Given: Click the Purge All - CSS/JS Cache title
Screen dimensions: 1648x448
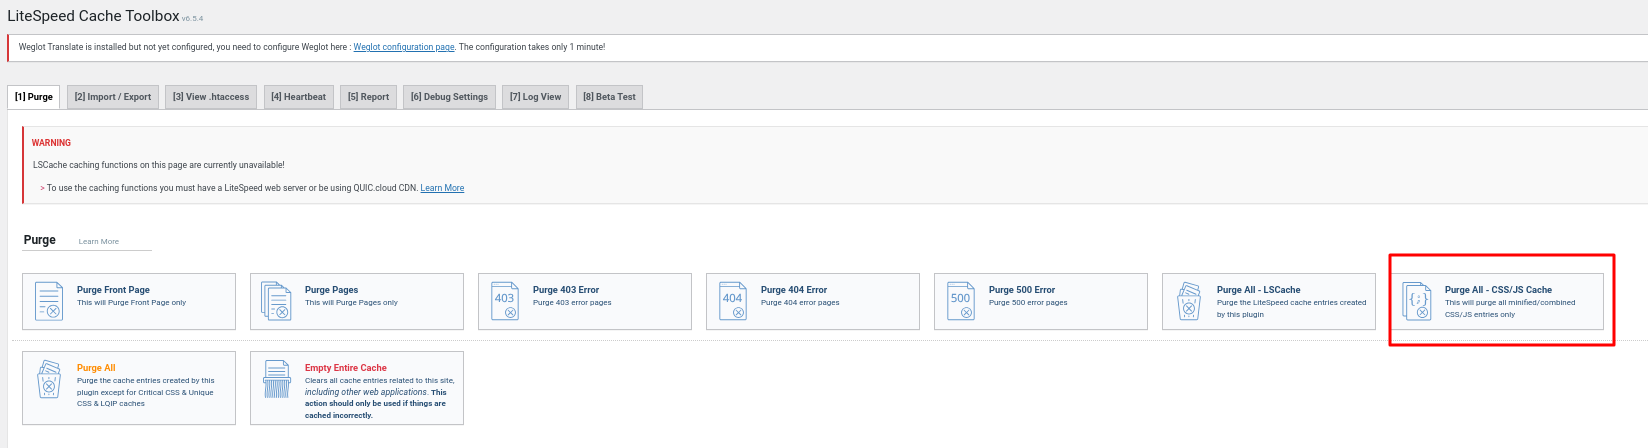Looking at the screenshot, I should tap(1498, 290).
